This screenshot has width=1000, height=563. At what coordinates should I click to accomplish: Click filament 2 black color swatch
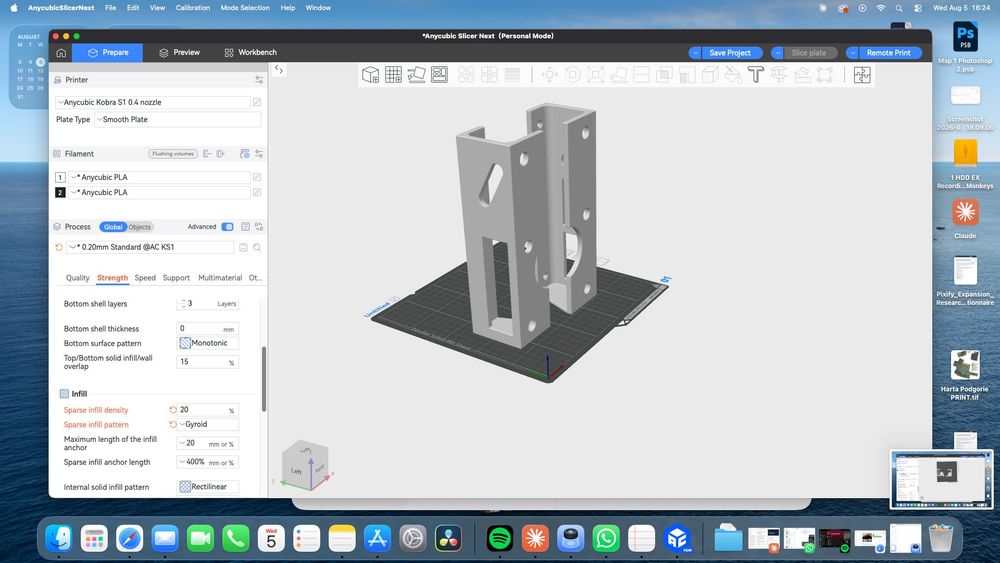click(61, 193)
